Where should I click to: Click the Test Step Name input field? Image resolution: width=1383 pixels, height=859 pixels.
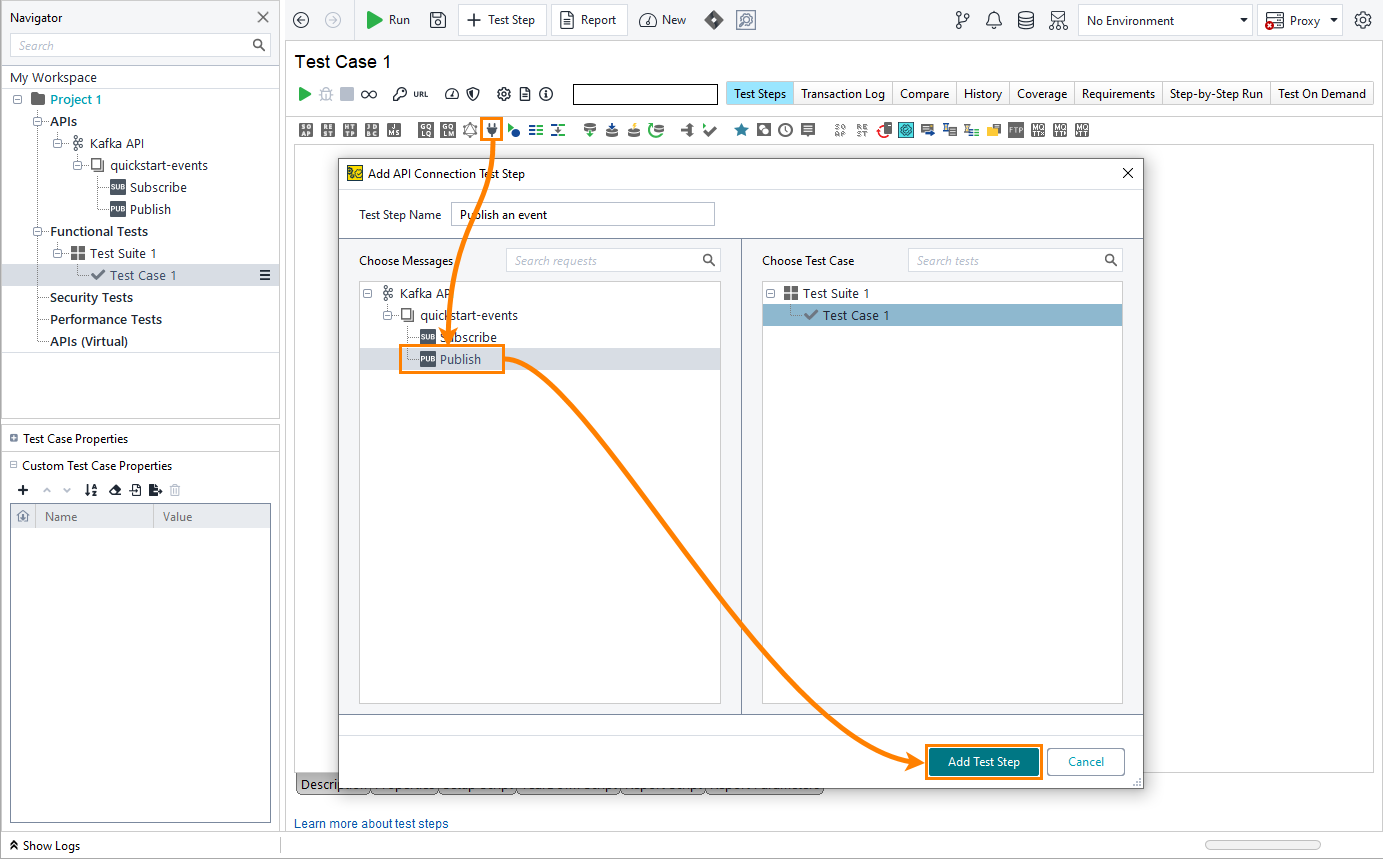(583, 214)
